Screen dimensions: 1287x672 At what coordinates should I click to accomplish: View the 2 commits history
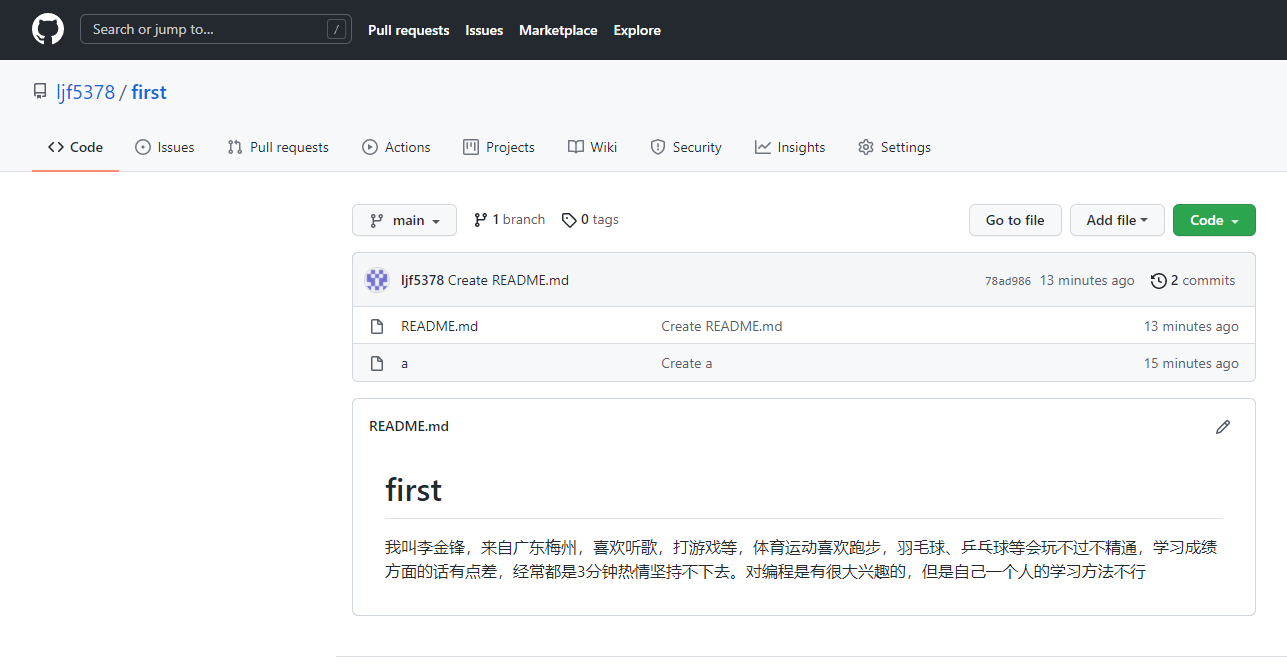1193,281
